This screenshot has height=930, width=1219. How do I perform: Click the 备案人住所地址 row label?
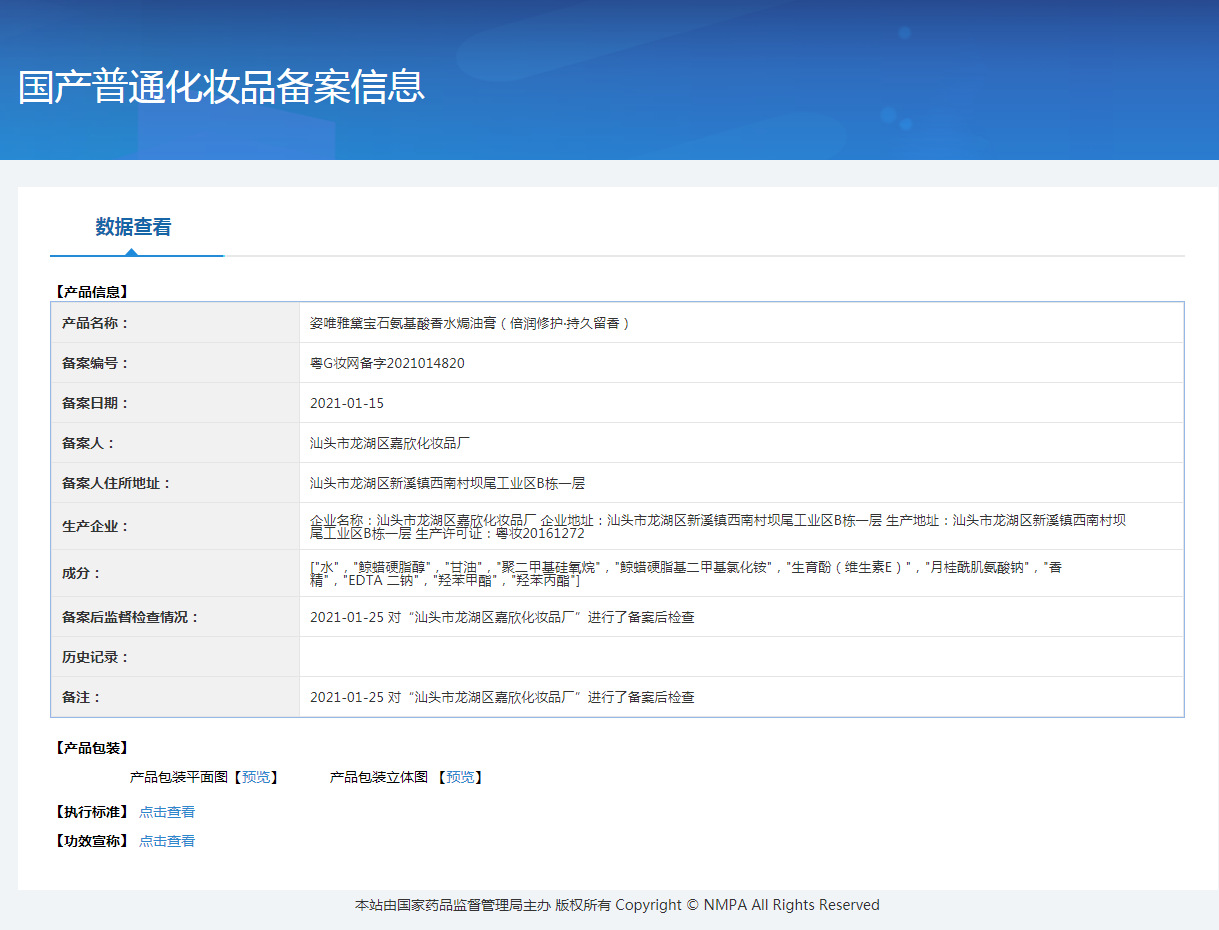click(x=117, y=483)
